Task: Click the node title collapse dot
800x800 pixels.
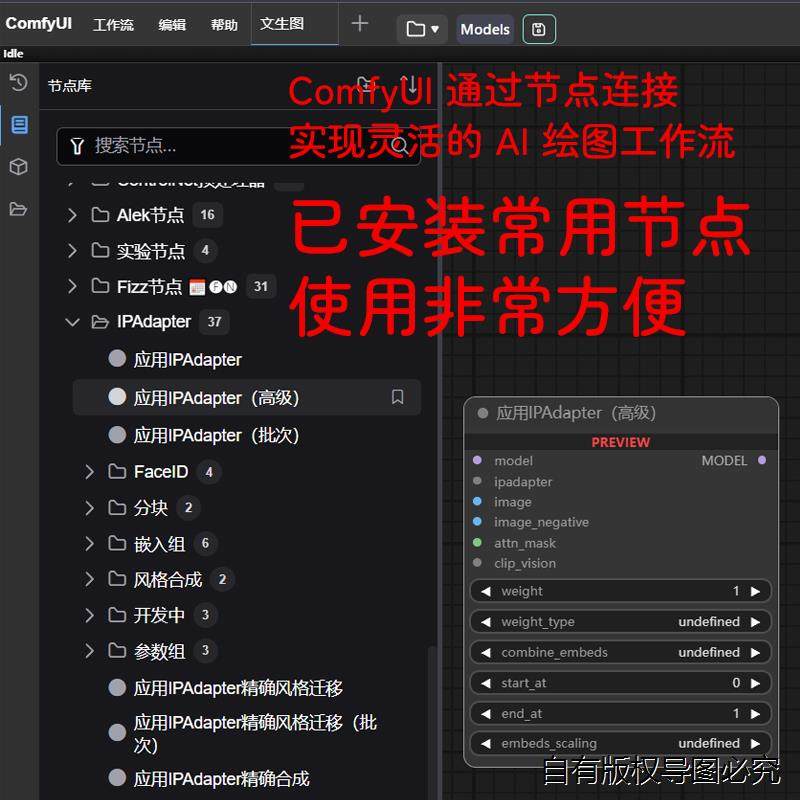Action: (483, 413)
